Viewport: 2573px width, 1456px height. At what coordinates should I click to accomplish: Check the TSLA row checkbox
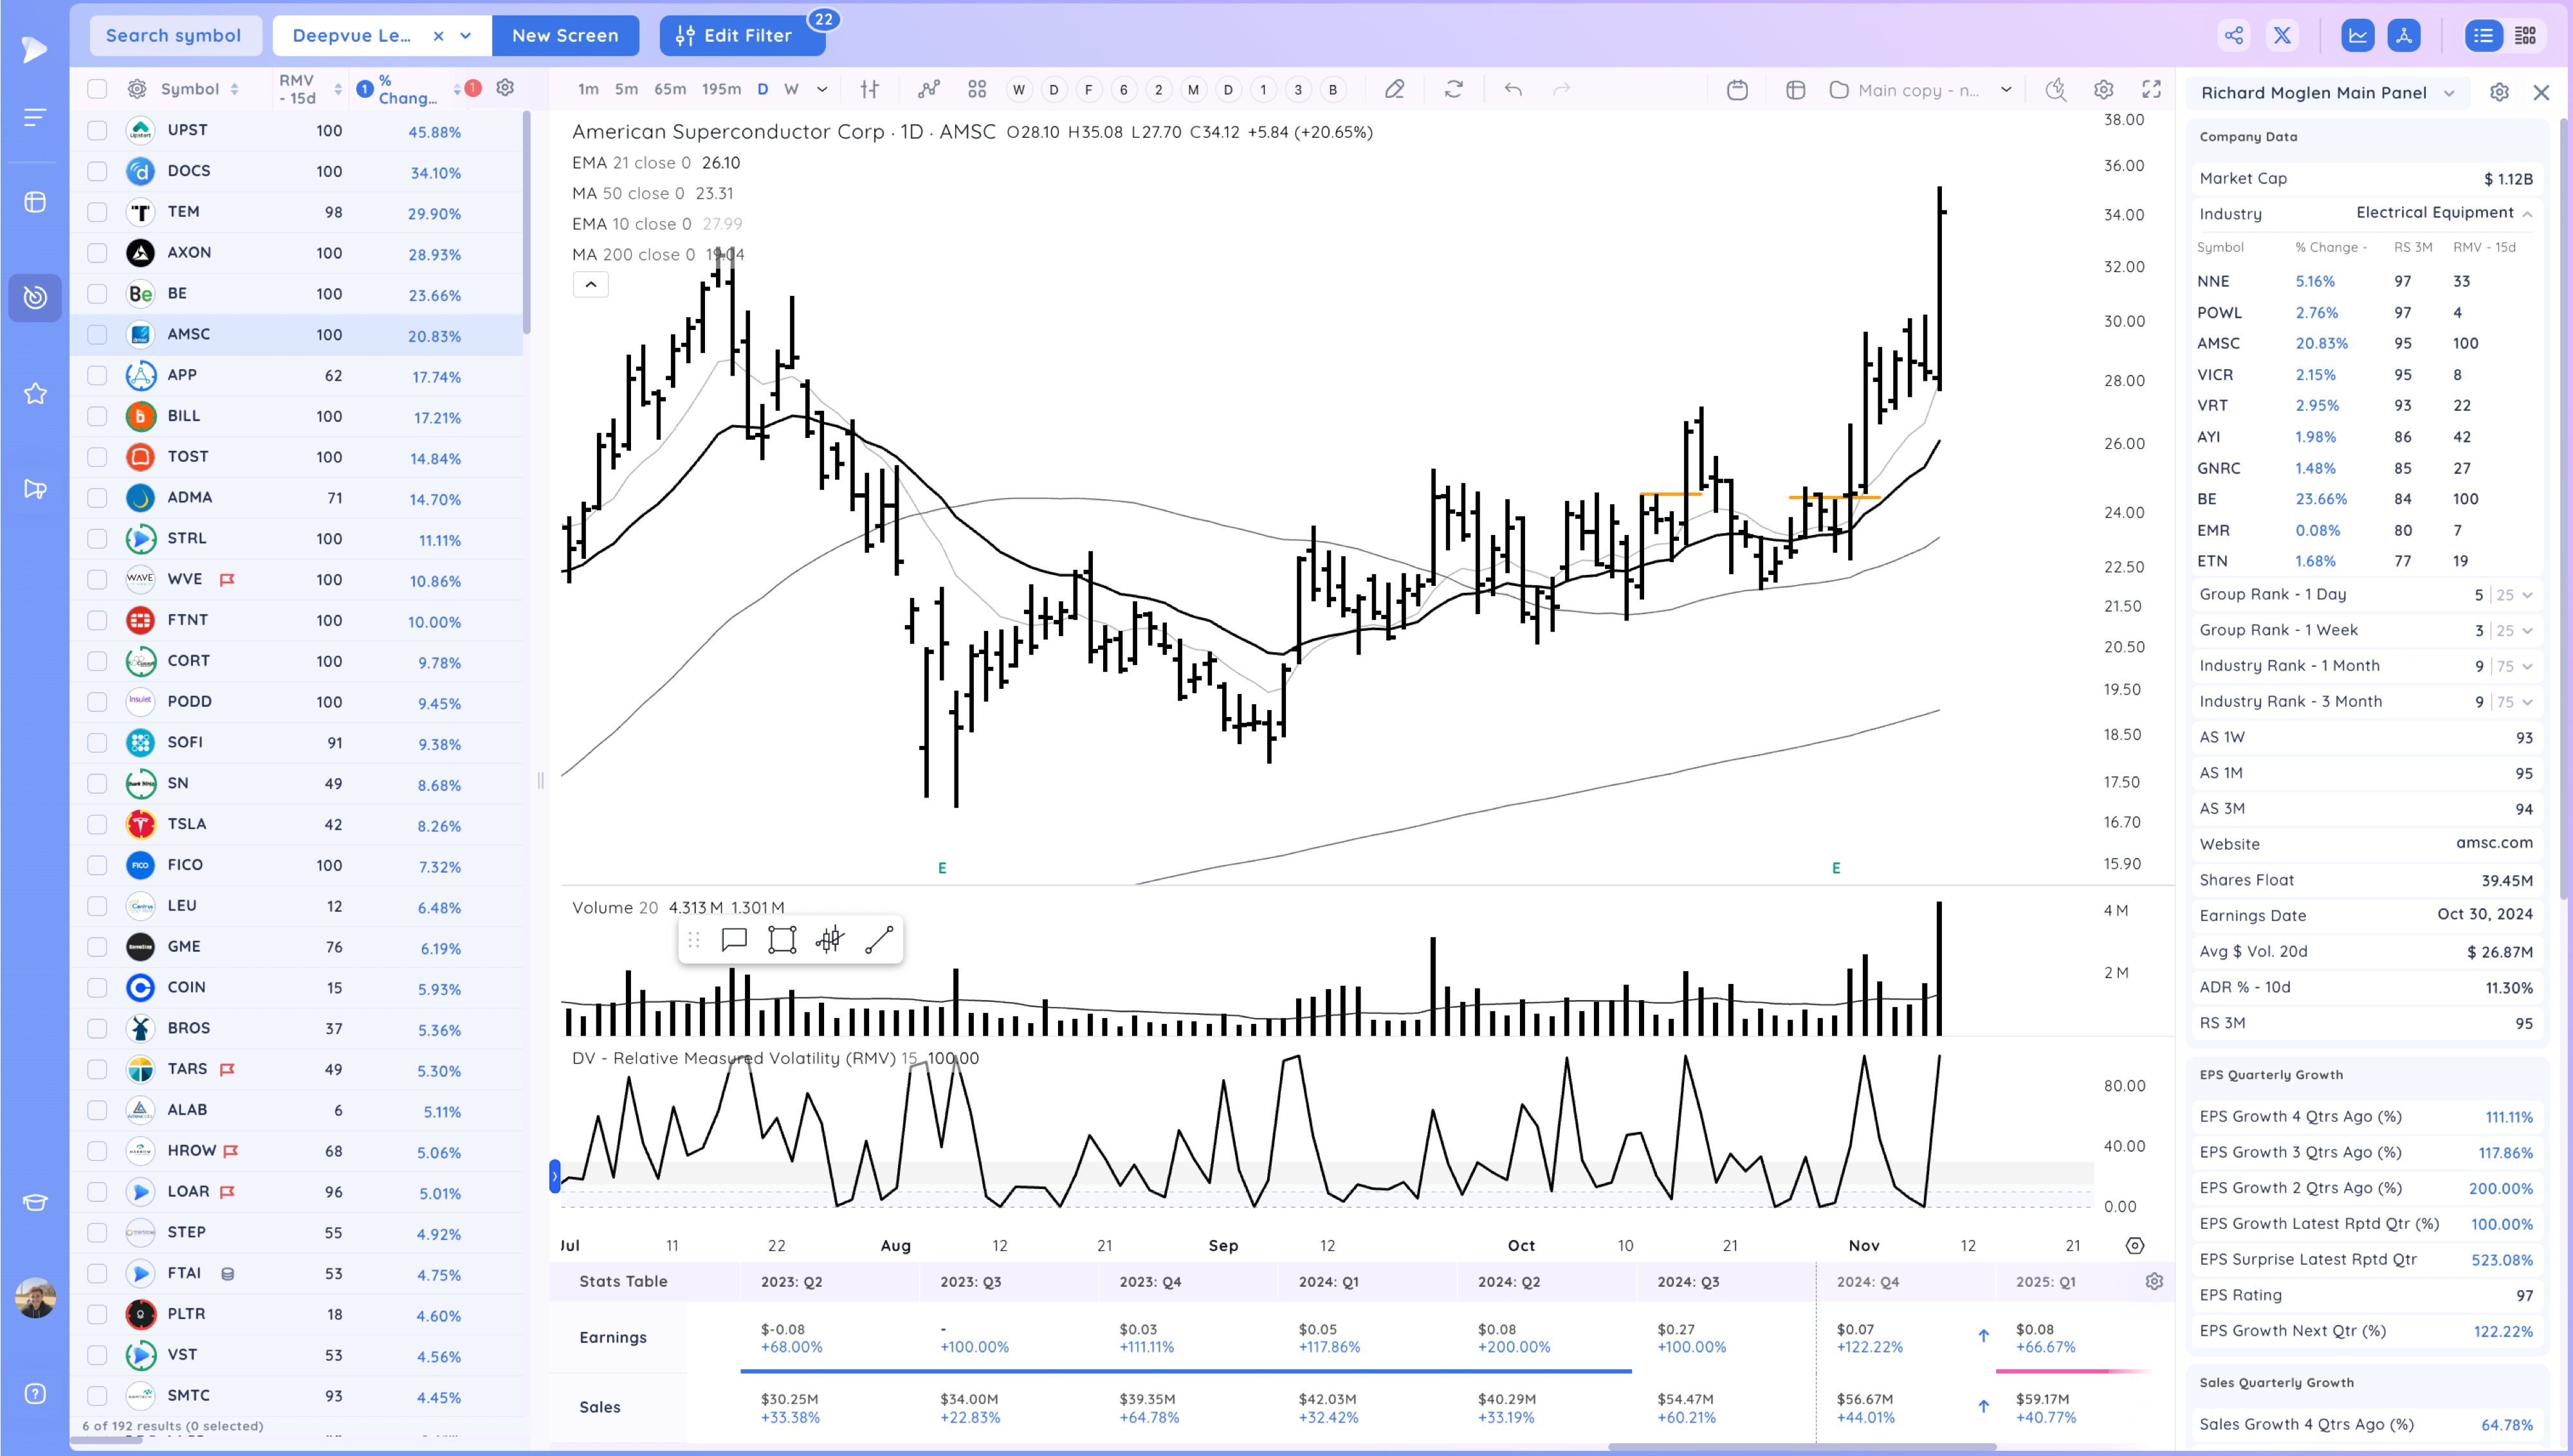97,824
